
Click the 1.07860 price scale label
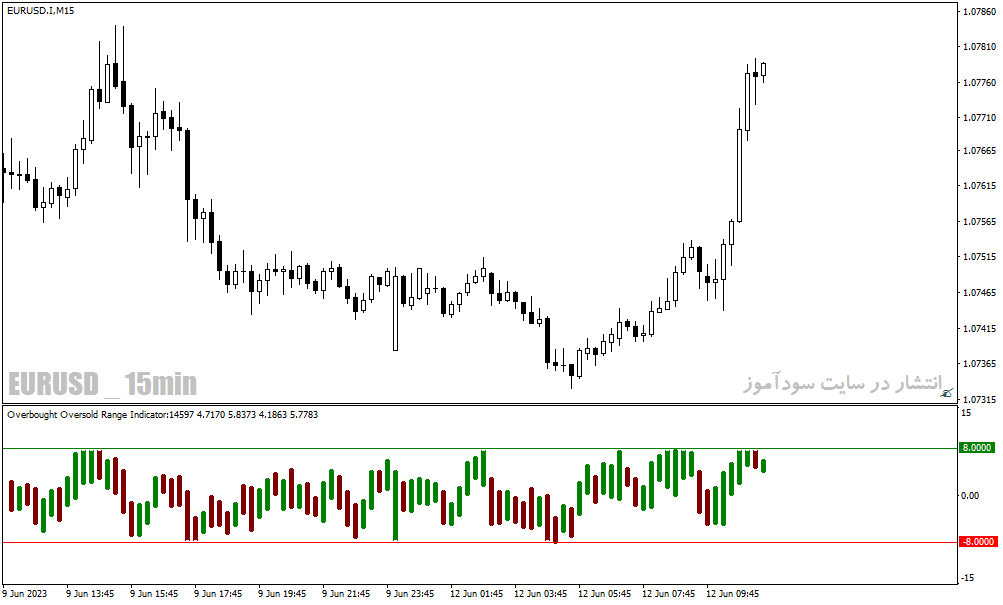point(979,11)
